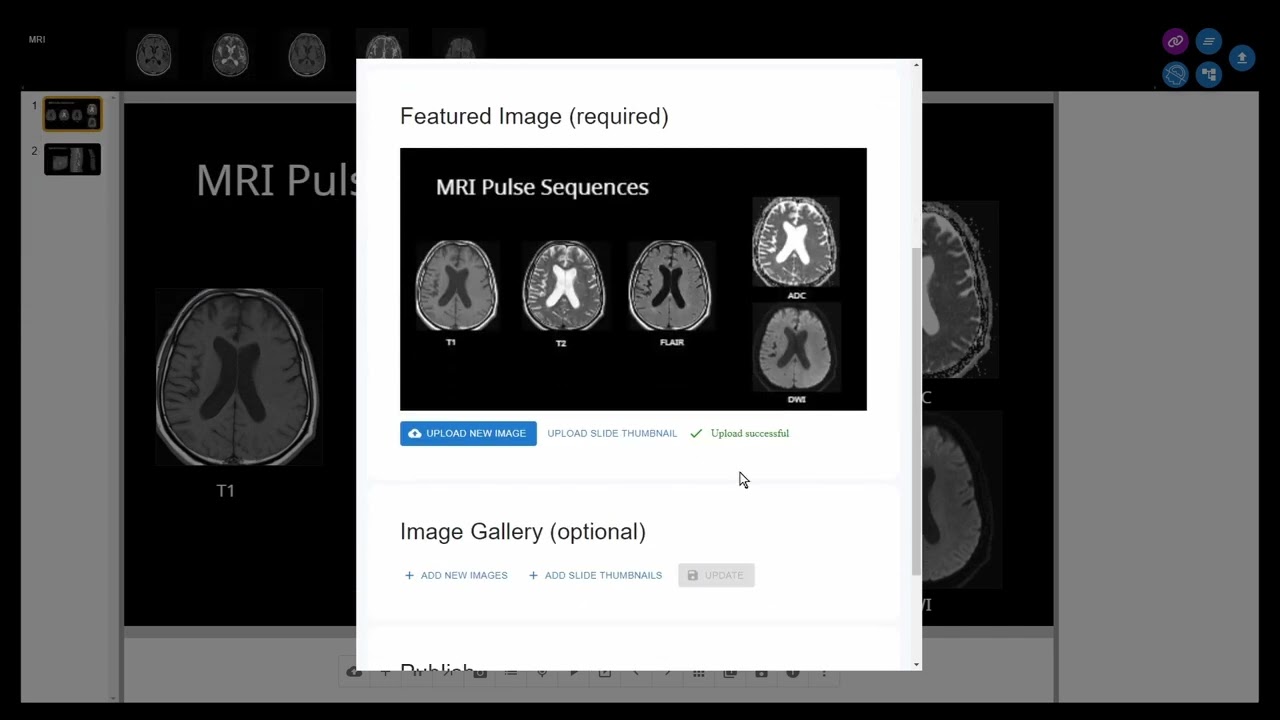This screenshot has width=1280, height=720.
Task: Click second brain thumbnail in top strip
Action: (x=231, y=54)
